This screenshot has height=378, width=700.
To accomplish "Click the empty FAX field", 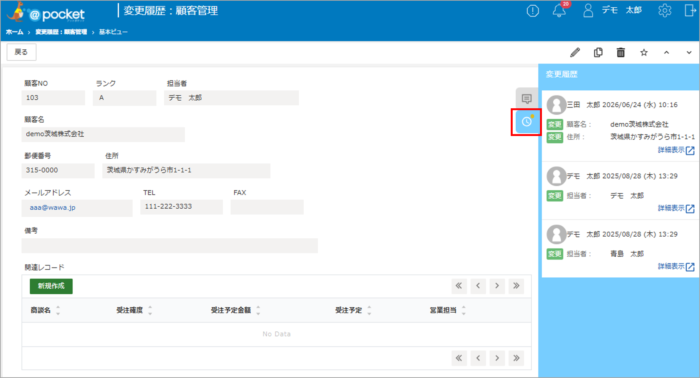I will click(267, 207).
